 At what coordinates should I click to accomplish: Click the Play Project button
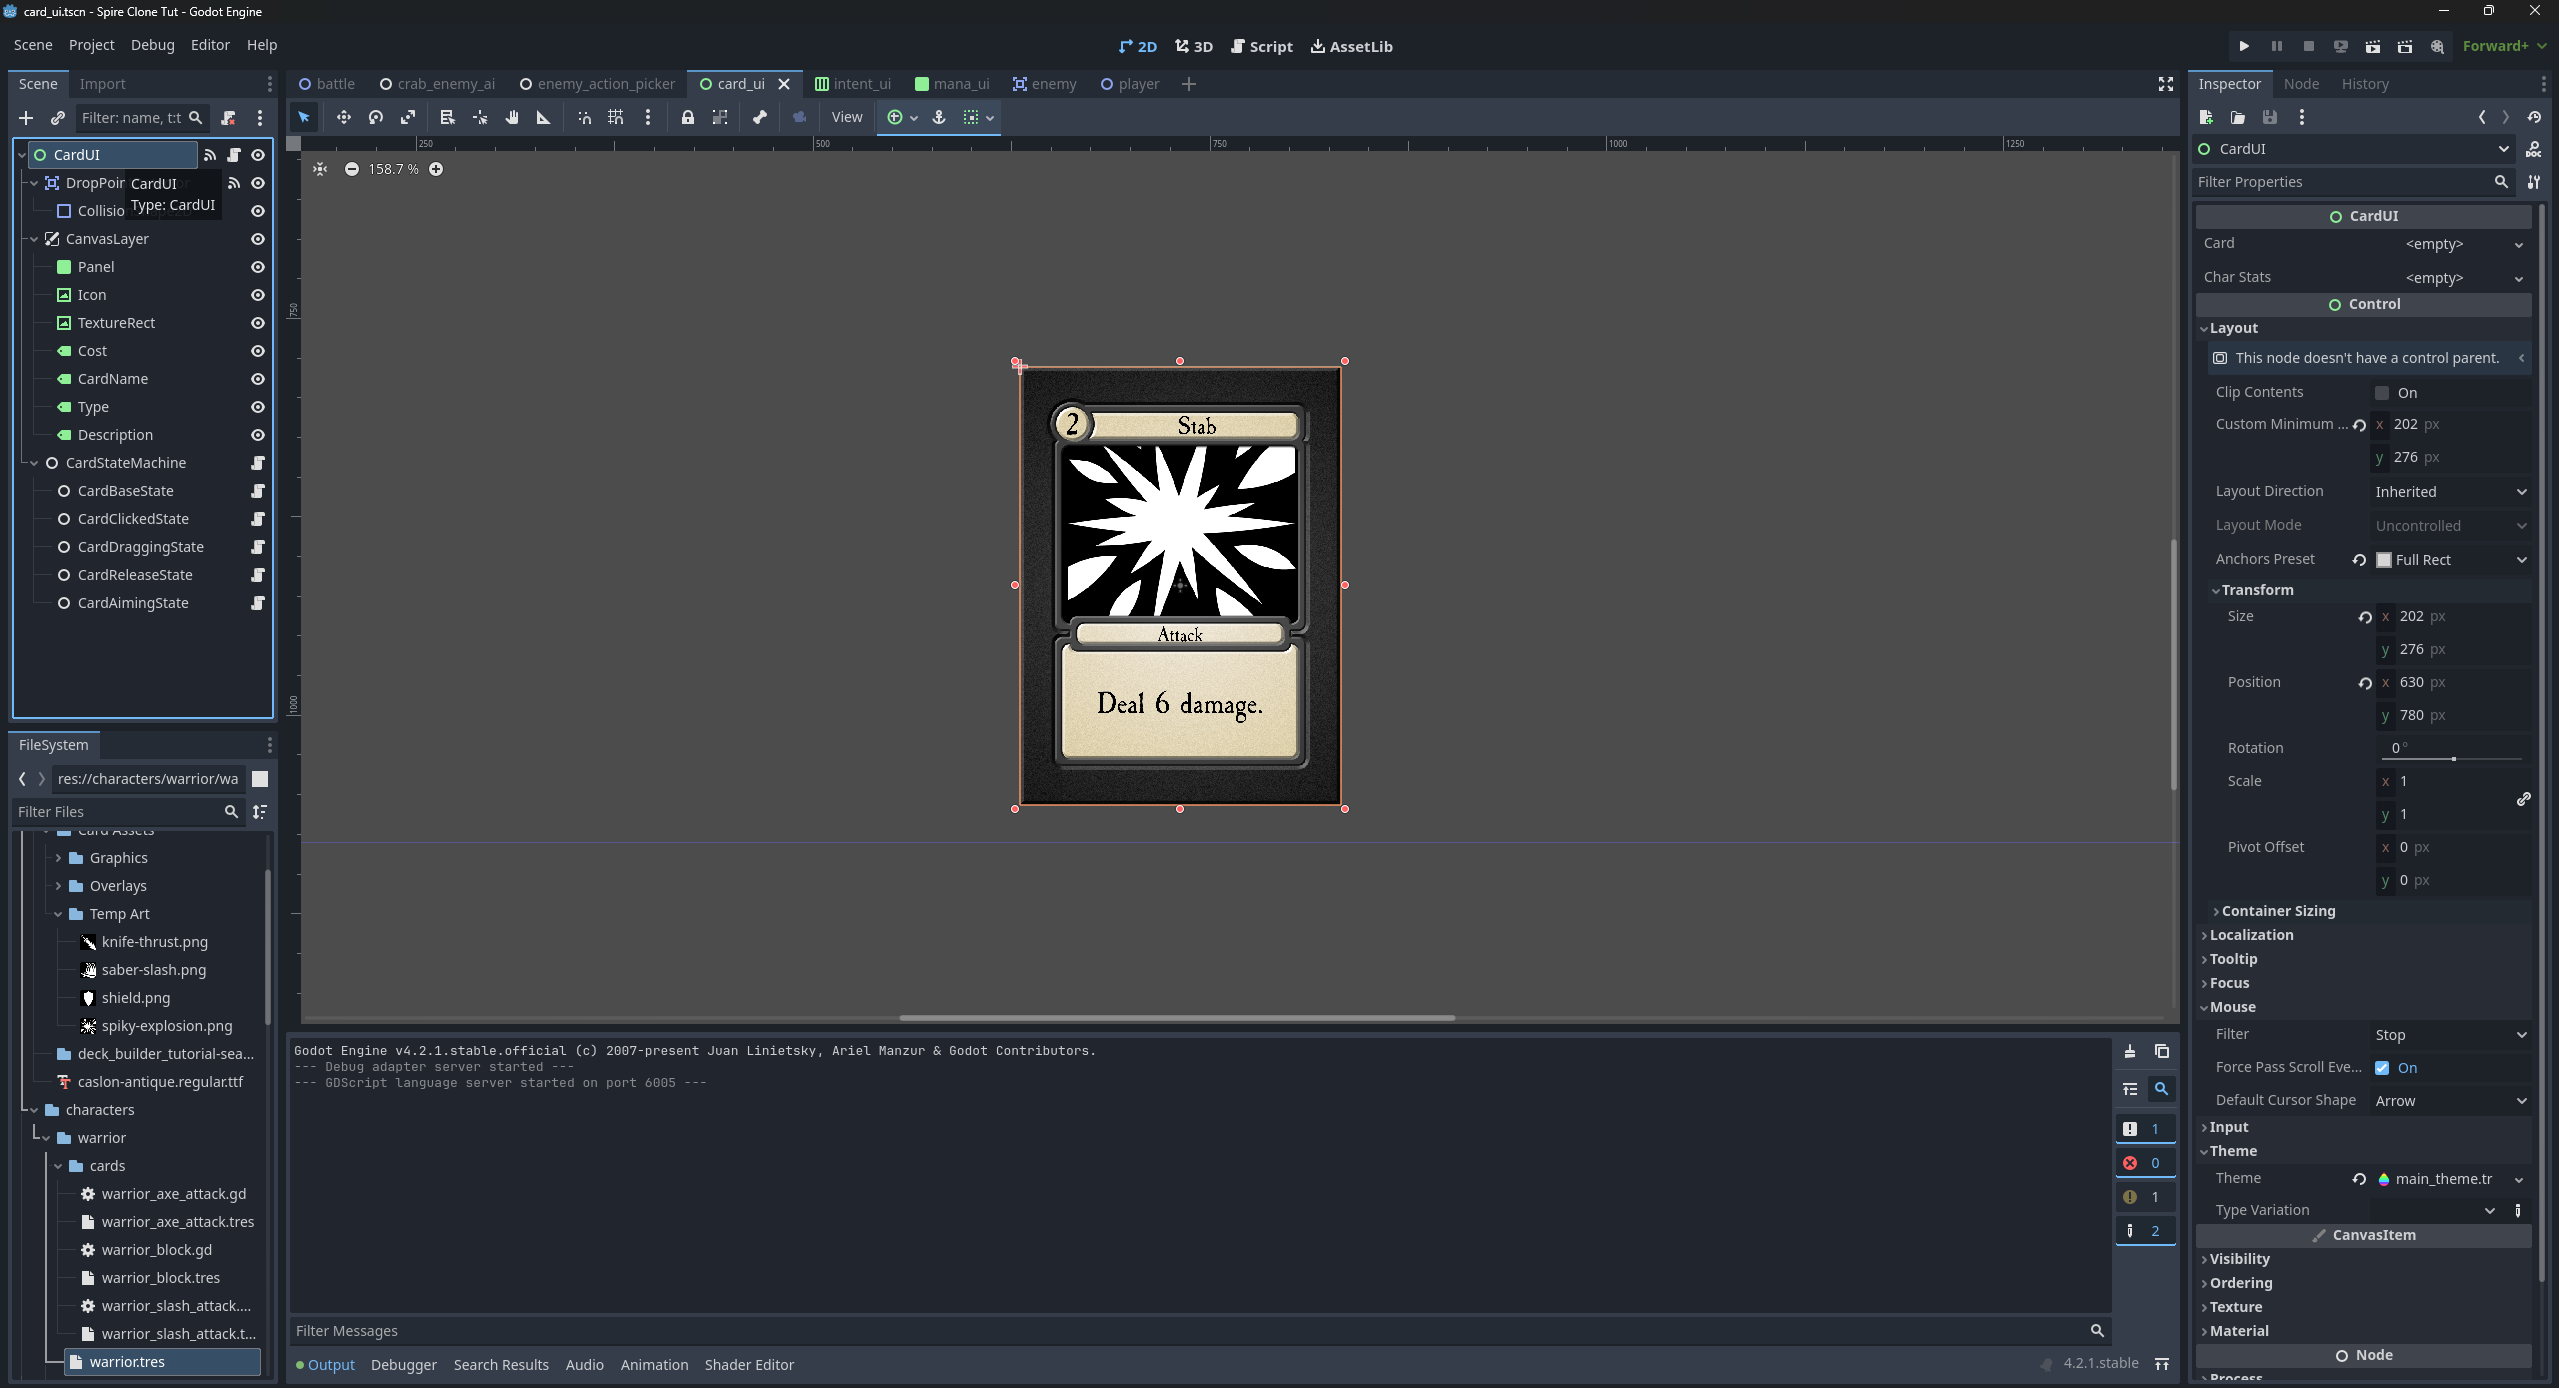pyautogui.click(x=2243, y=46)
